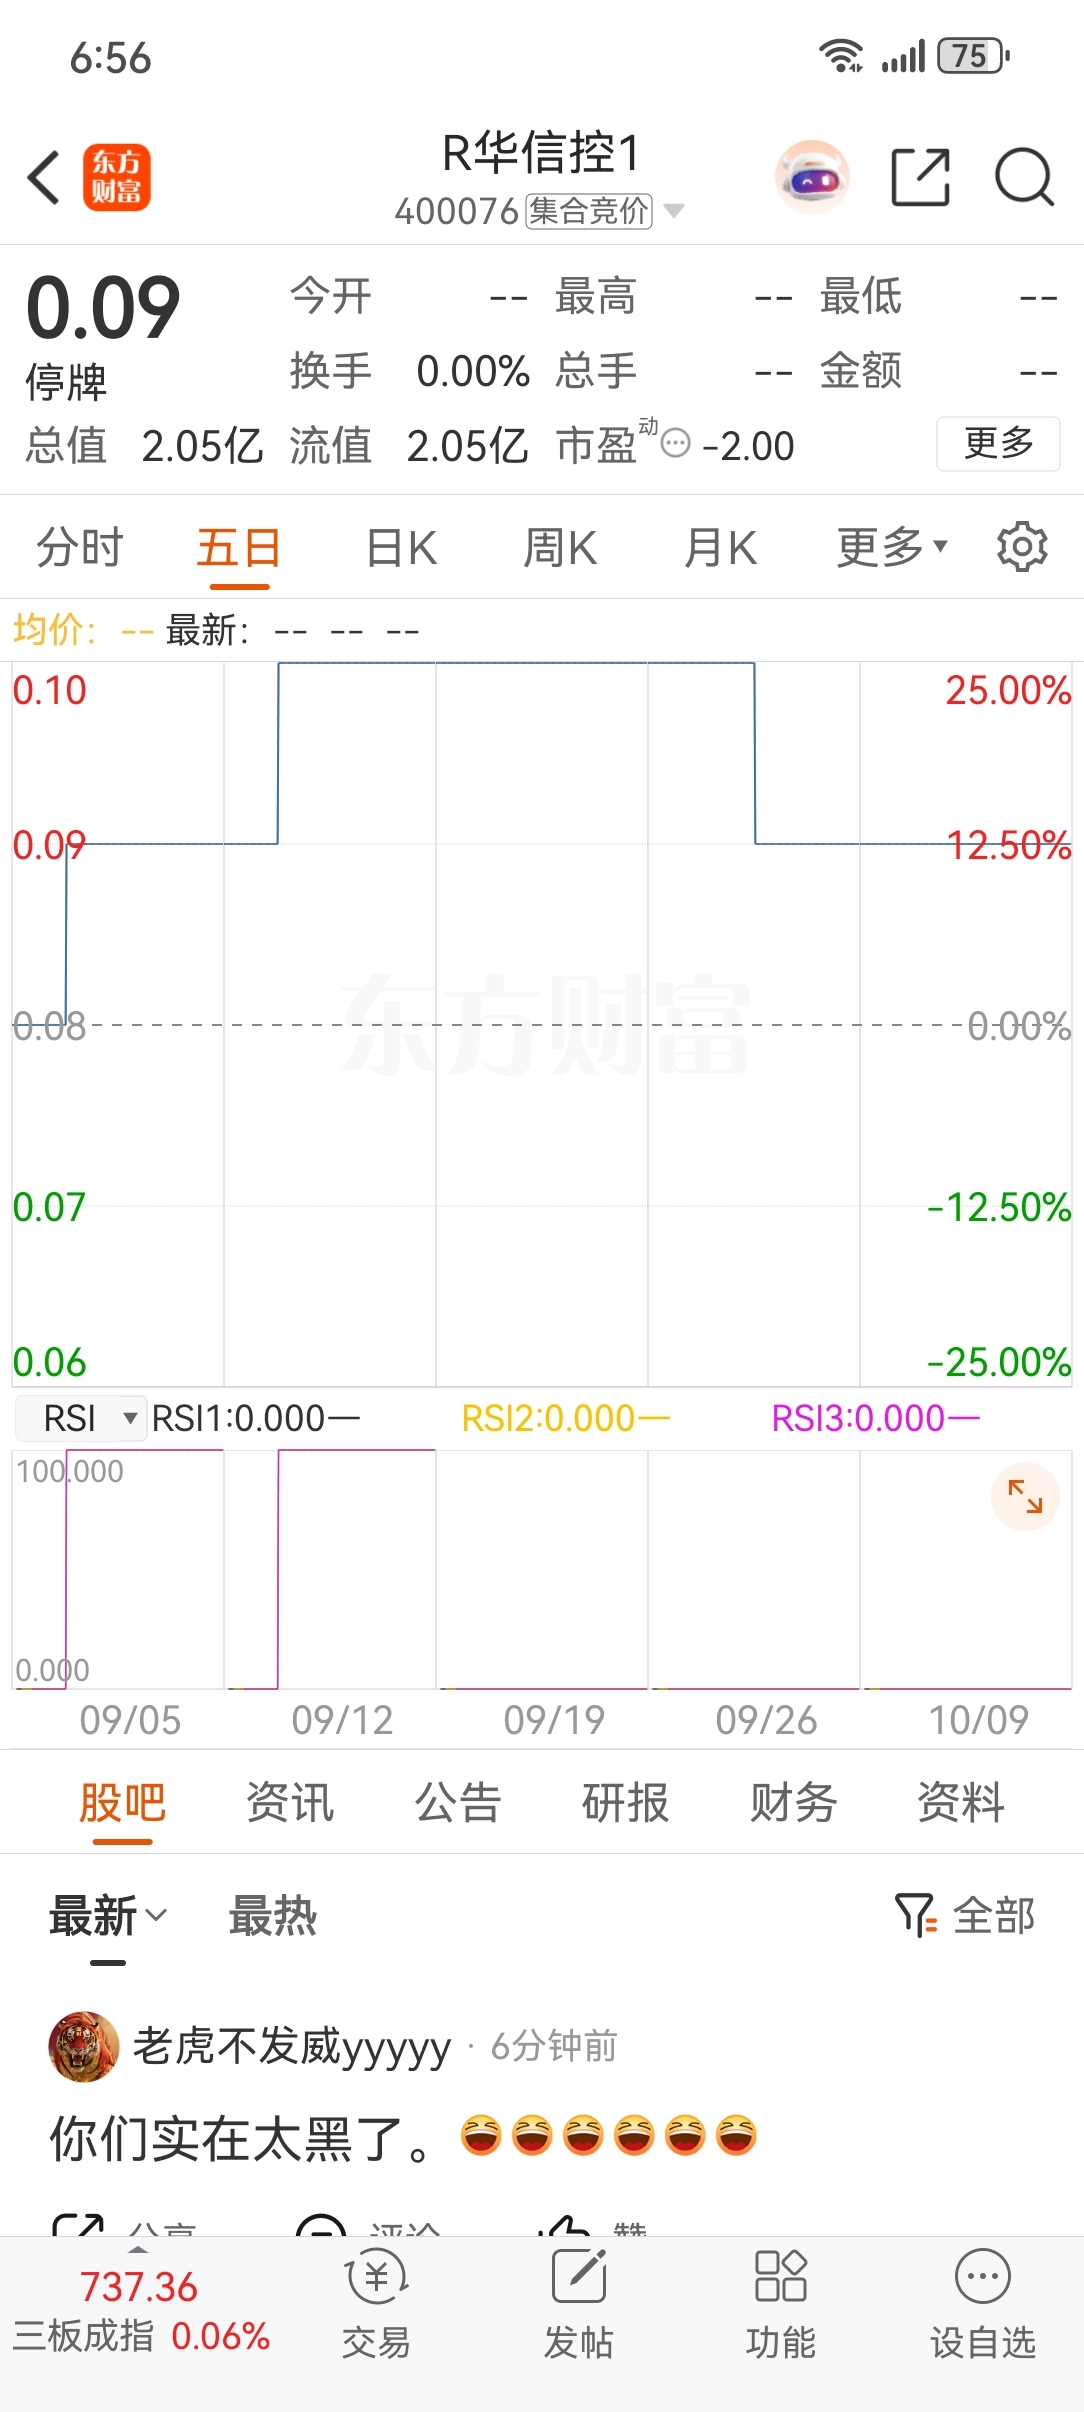The image size is (1084, 2412).
Task: Switch to the 公告 tab
Action: pyautogui.click(x=458, y=1803)
